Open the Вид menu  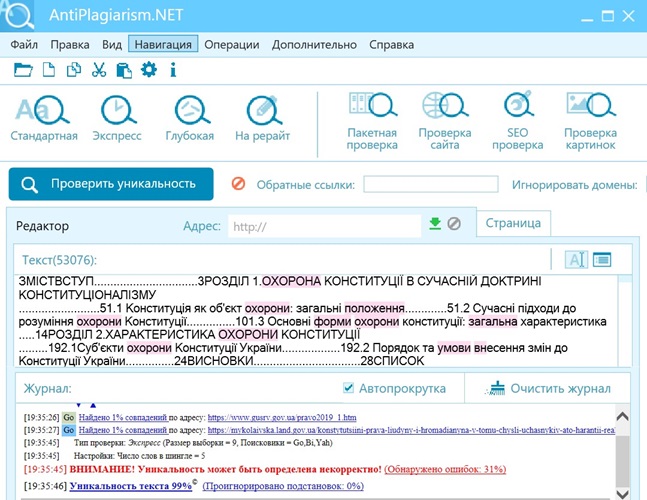tap(112, 44)
